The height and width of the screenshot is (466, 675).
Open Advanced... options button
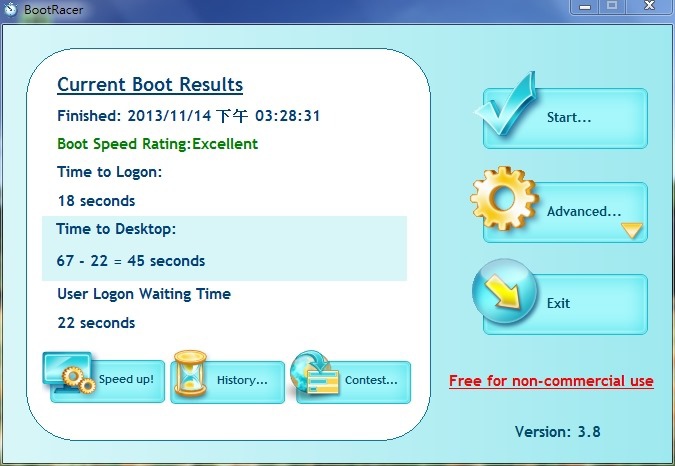pos(565,212)
